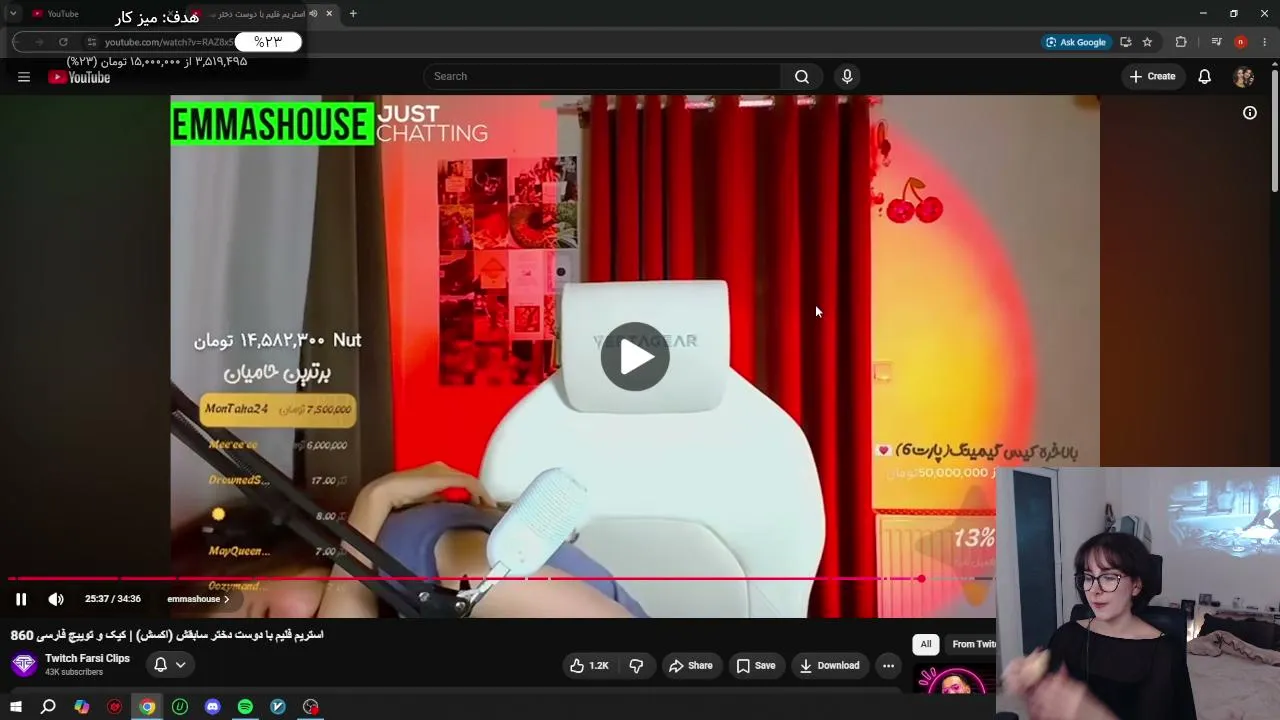
Task: Launch Discord from the taskbar
Action: coord(212,707)
